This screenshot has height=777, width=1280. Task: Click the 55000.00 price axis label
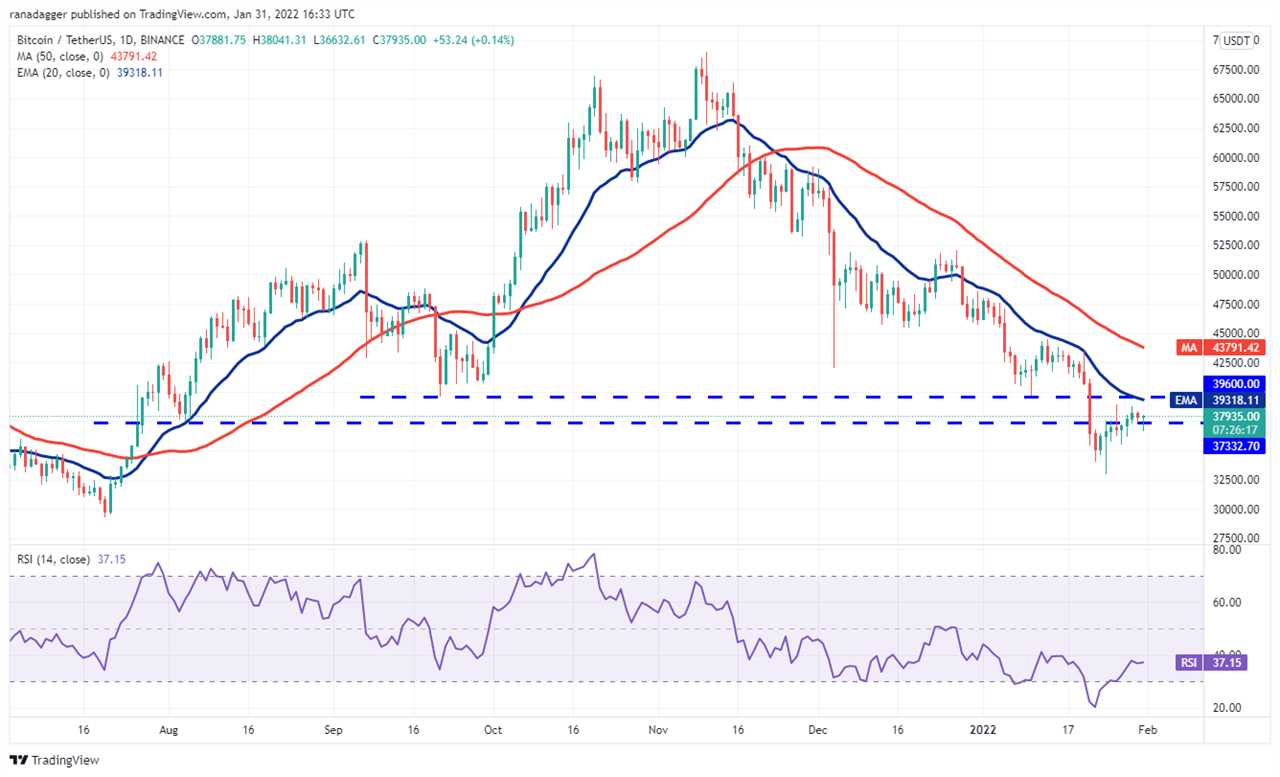[x=1238, y=216]
